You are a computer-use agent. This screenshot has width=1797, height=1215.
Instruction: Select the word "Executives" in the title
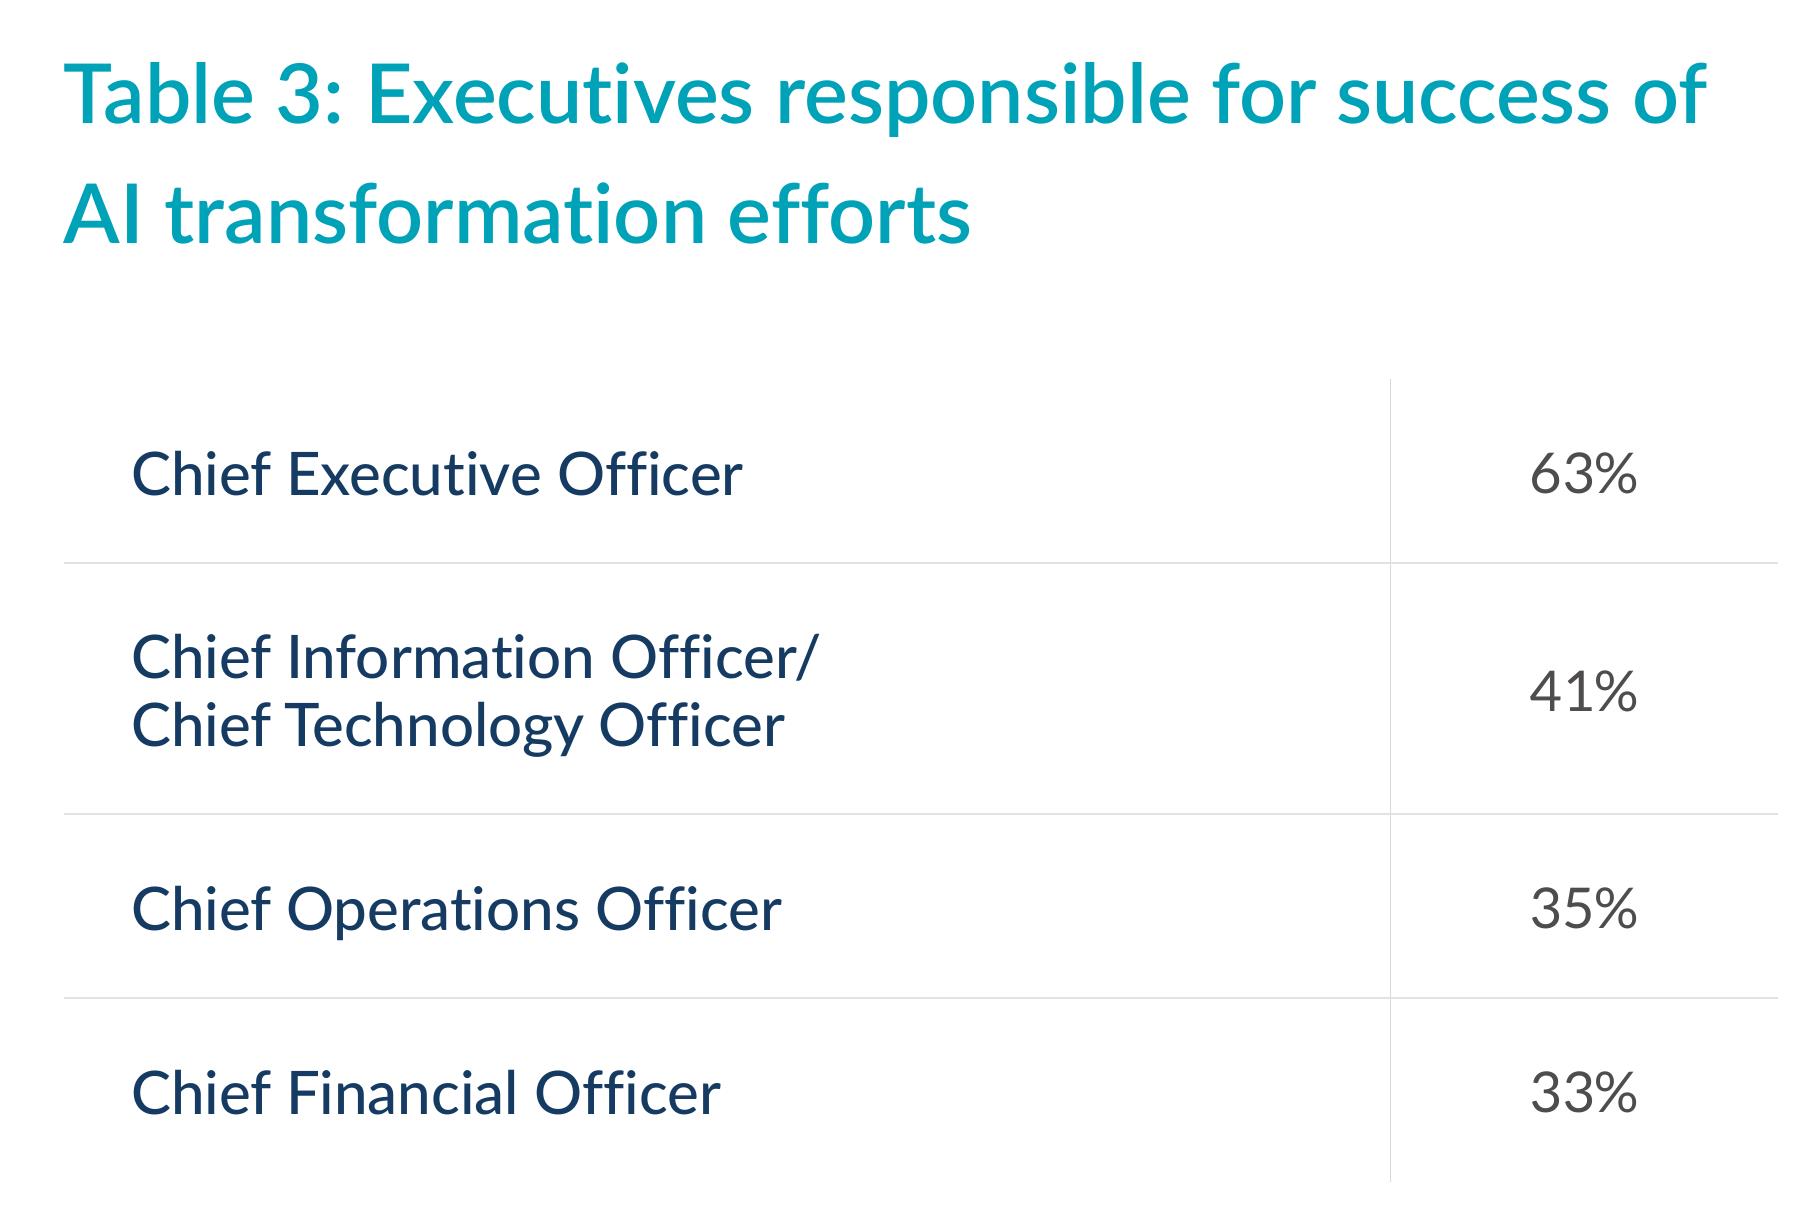click(x=559, y=94)
